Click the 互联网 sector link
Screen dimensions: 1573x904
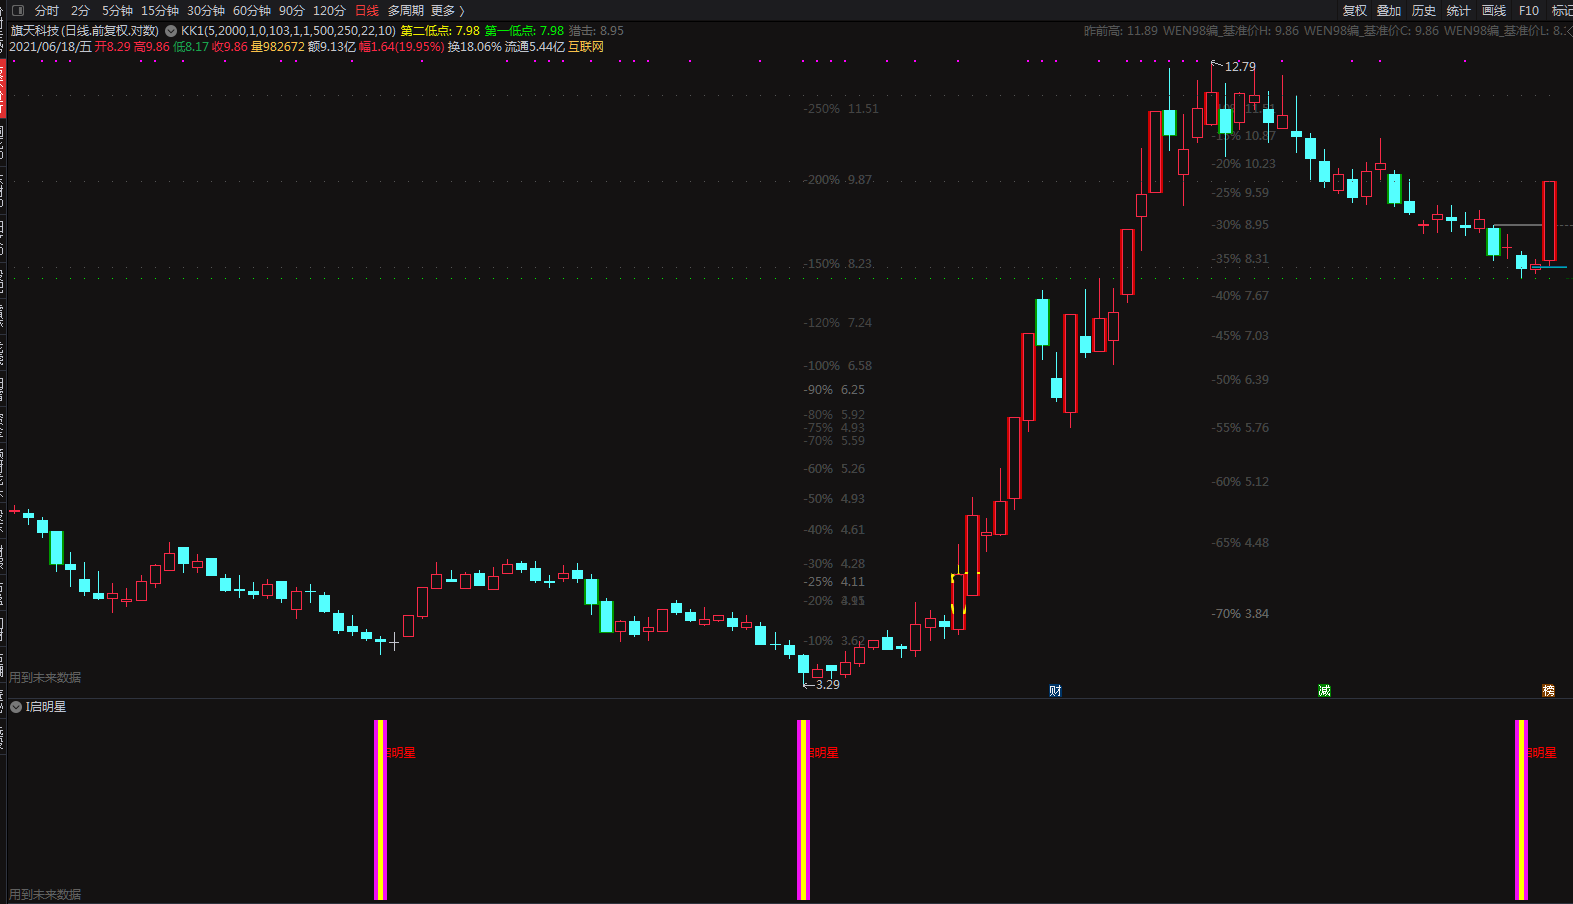coord(586,47)
